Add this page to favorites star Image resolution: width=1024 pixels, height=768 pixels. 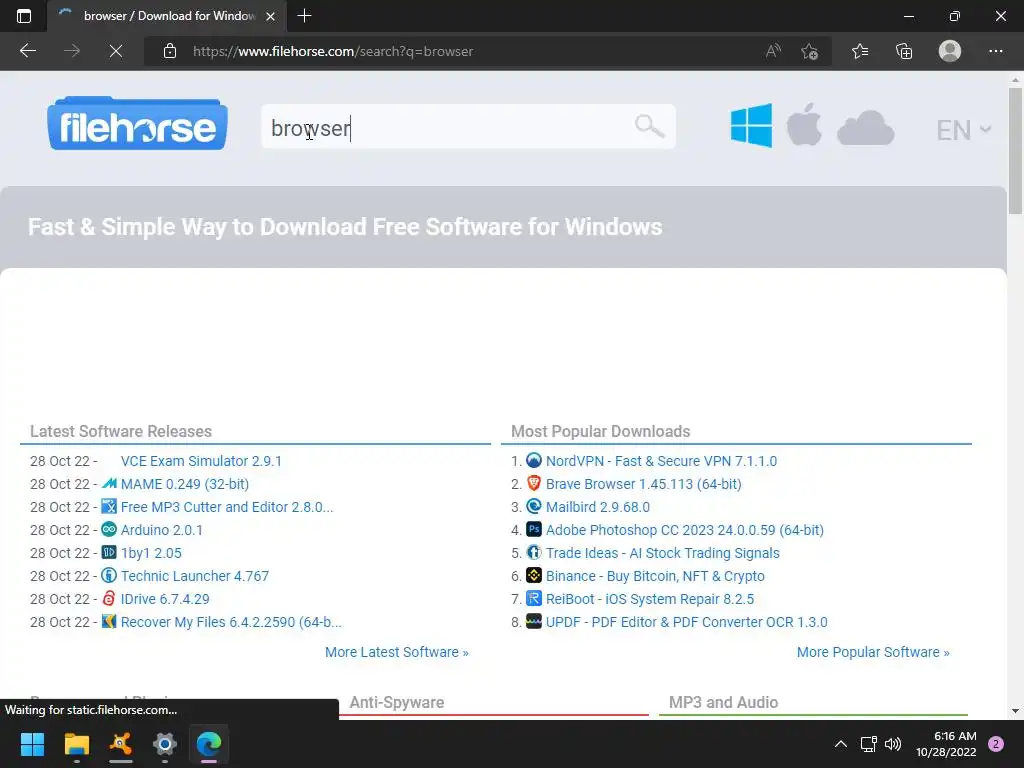[x=810, y=51]
